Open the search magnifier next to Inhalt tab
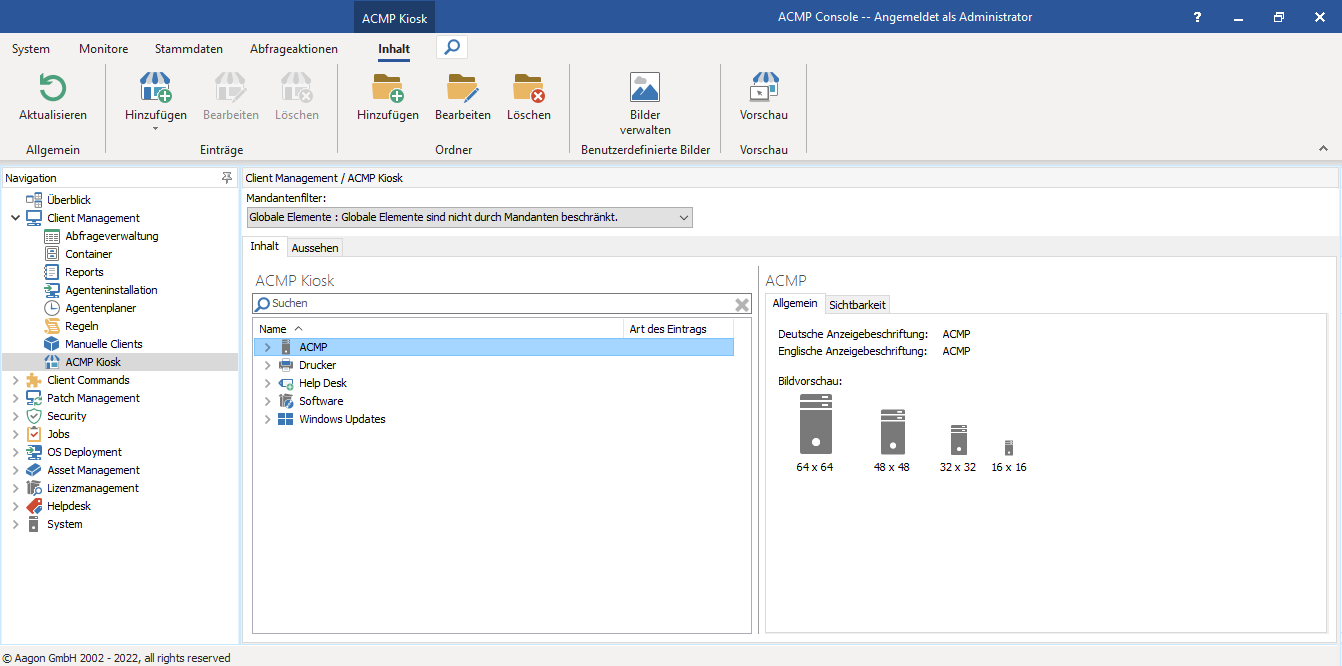 (x=451, y=46)
